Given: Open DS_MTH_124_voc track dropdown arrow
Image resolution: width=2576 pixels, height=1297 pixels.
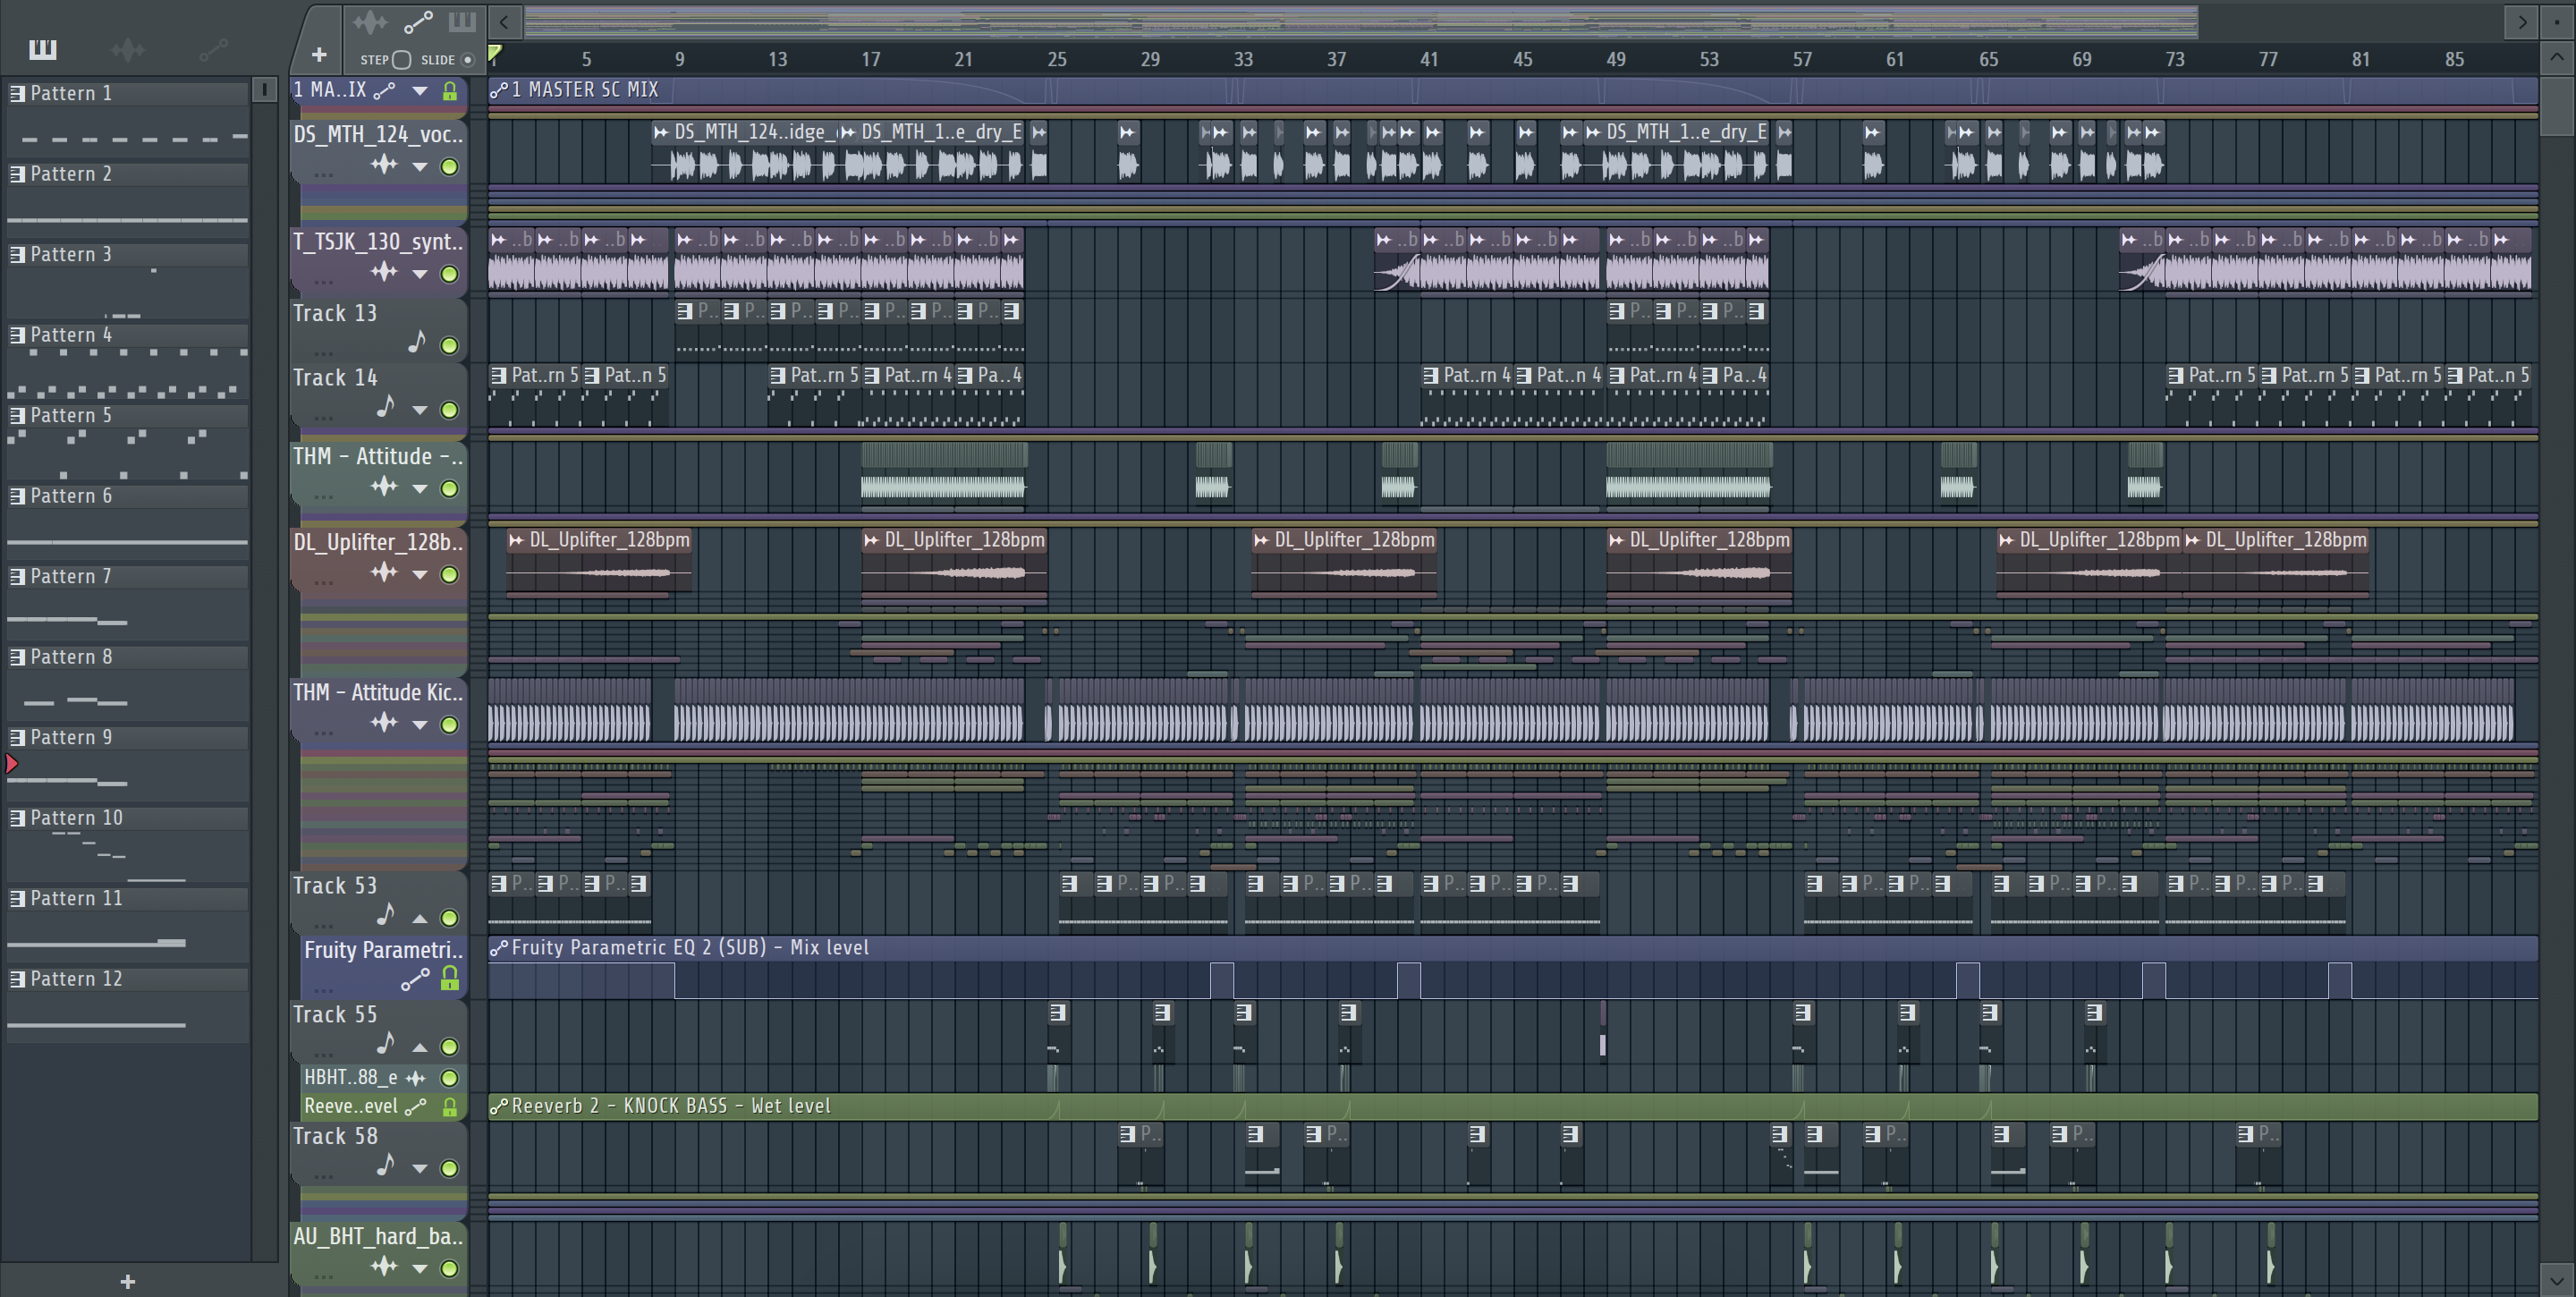Looking at the screenshot, I should 420,167.
